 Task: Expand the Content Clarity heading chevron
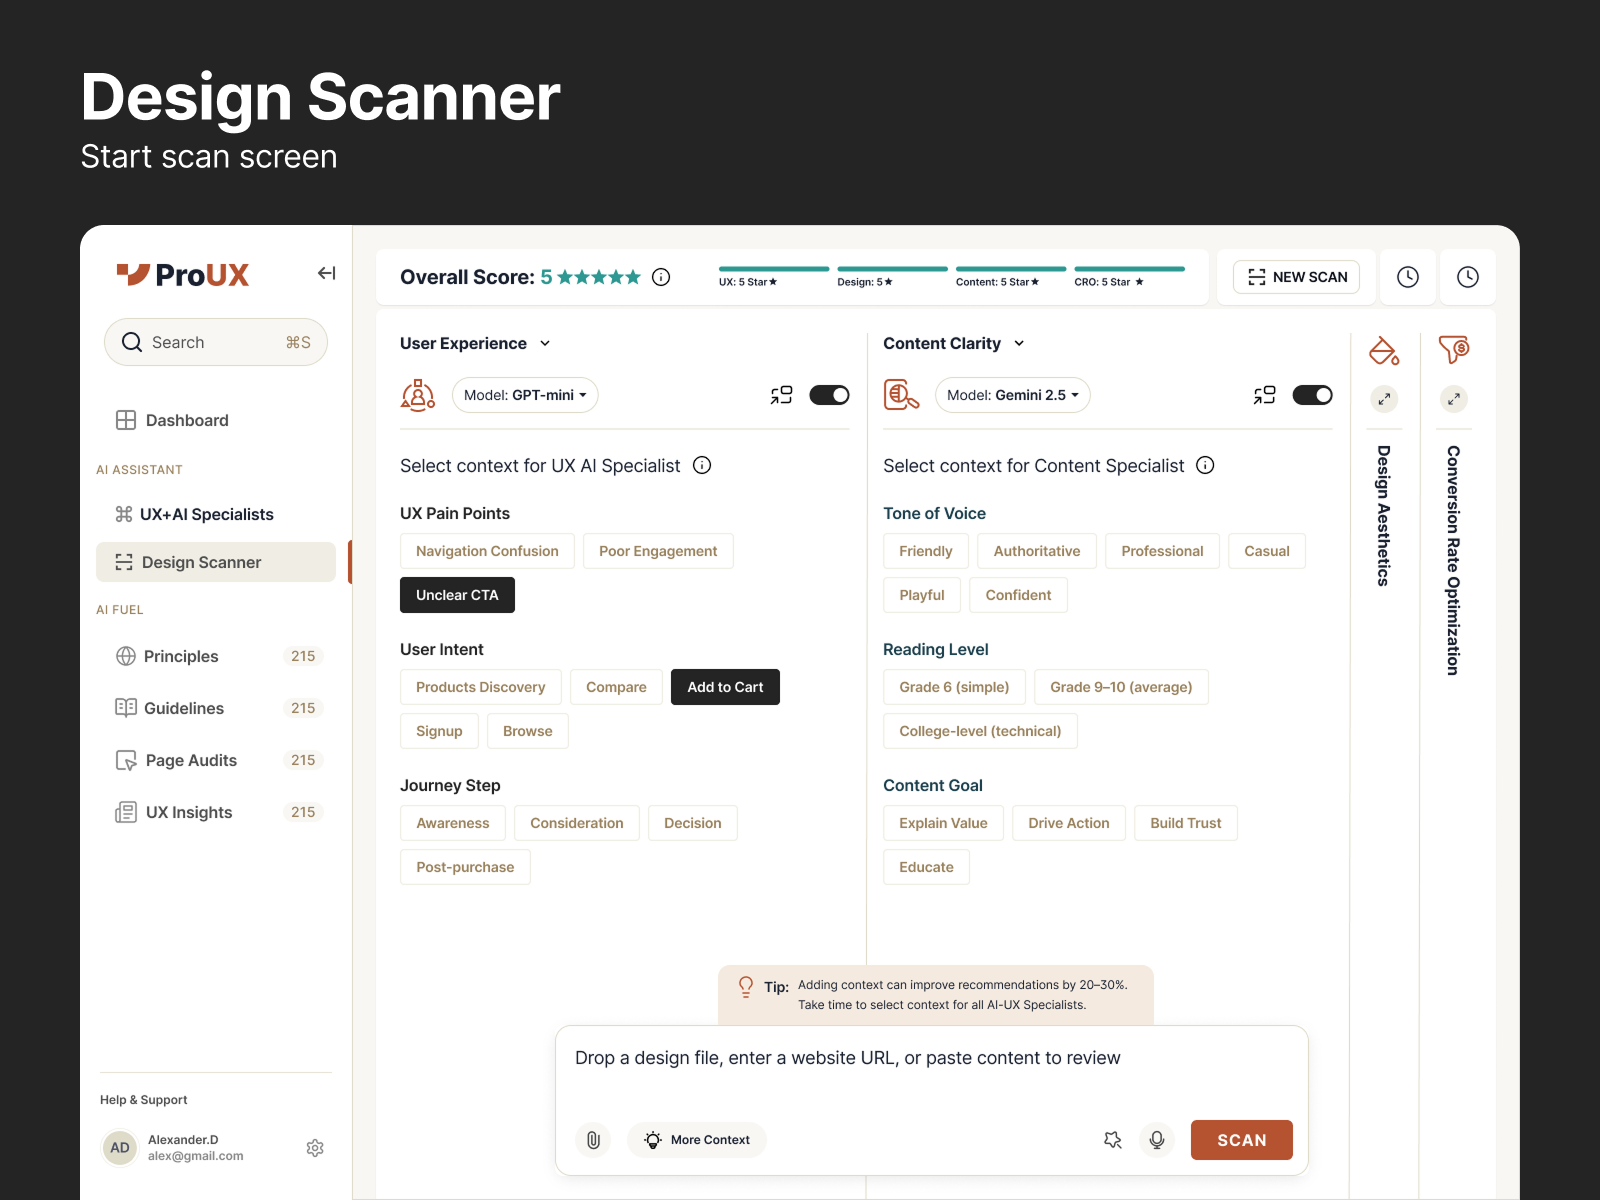point(1019,343)
